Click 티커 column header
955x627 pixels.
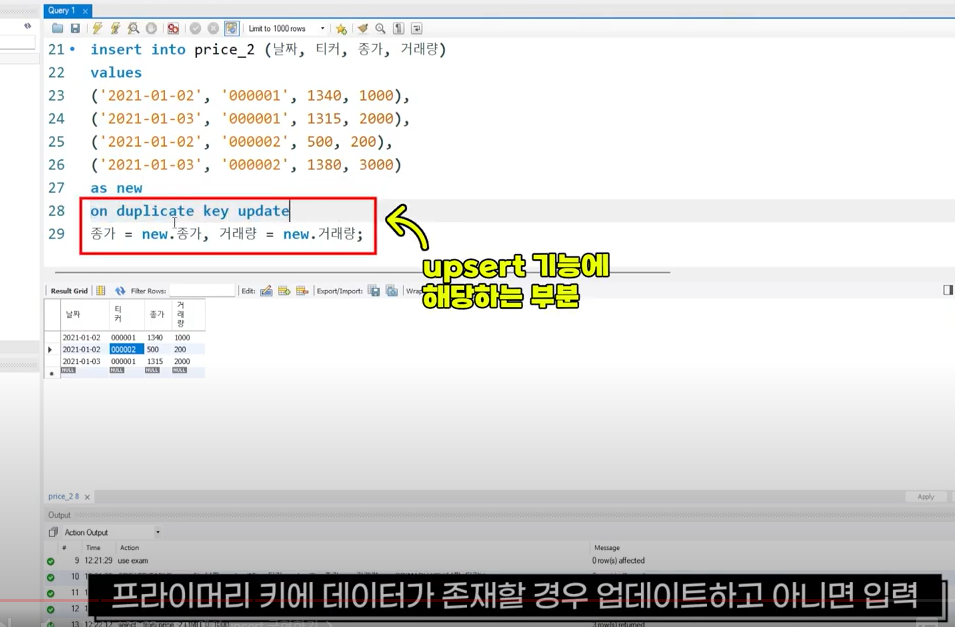(126, 314)
